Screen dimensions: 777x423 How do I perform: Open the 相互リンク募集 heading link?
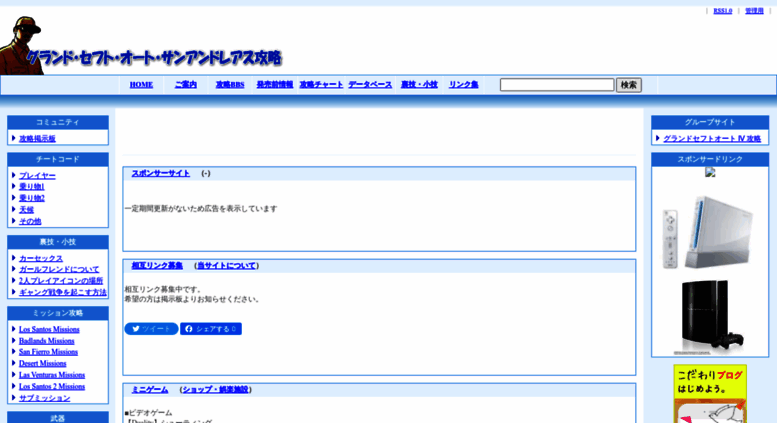(x=157, y=265)
